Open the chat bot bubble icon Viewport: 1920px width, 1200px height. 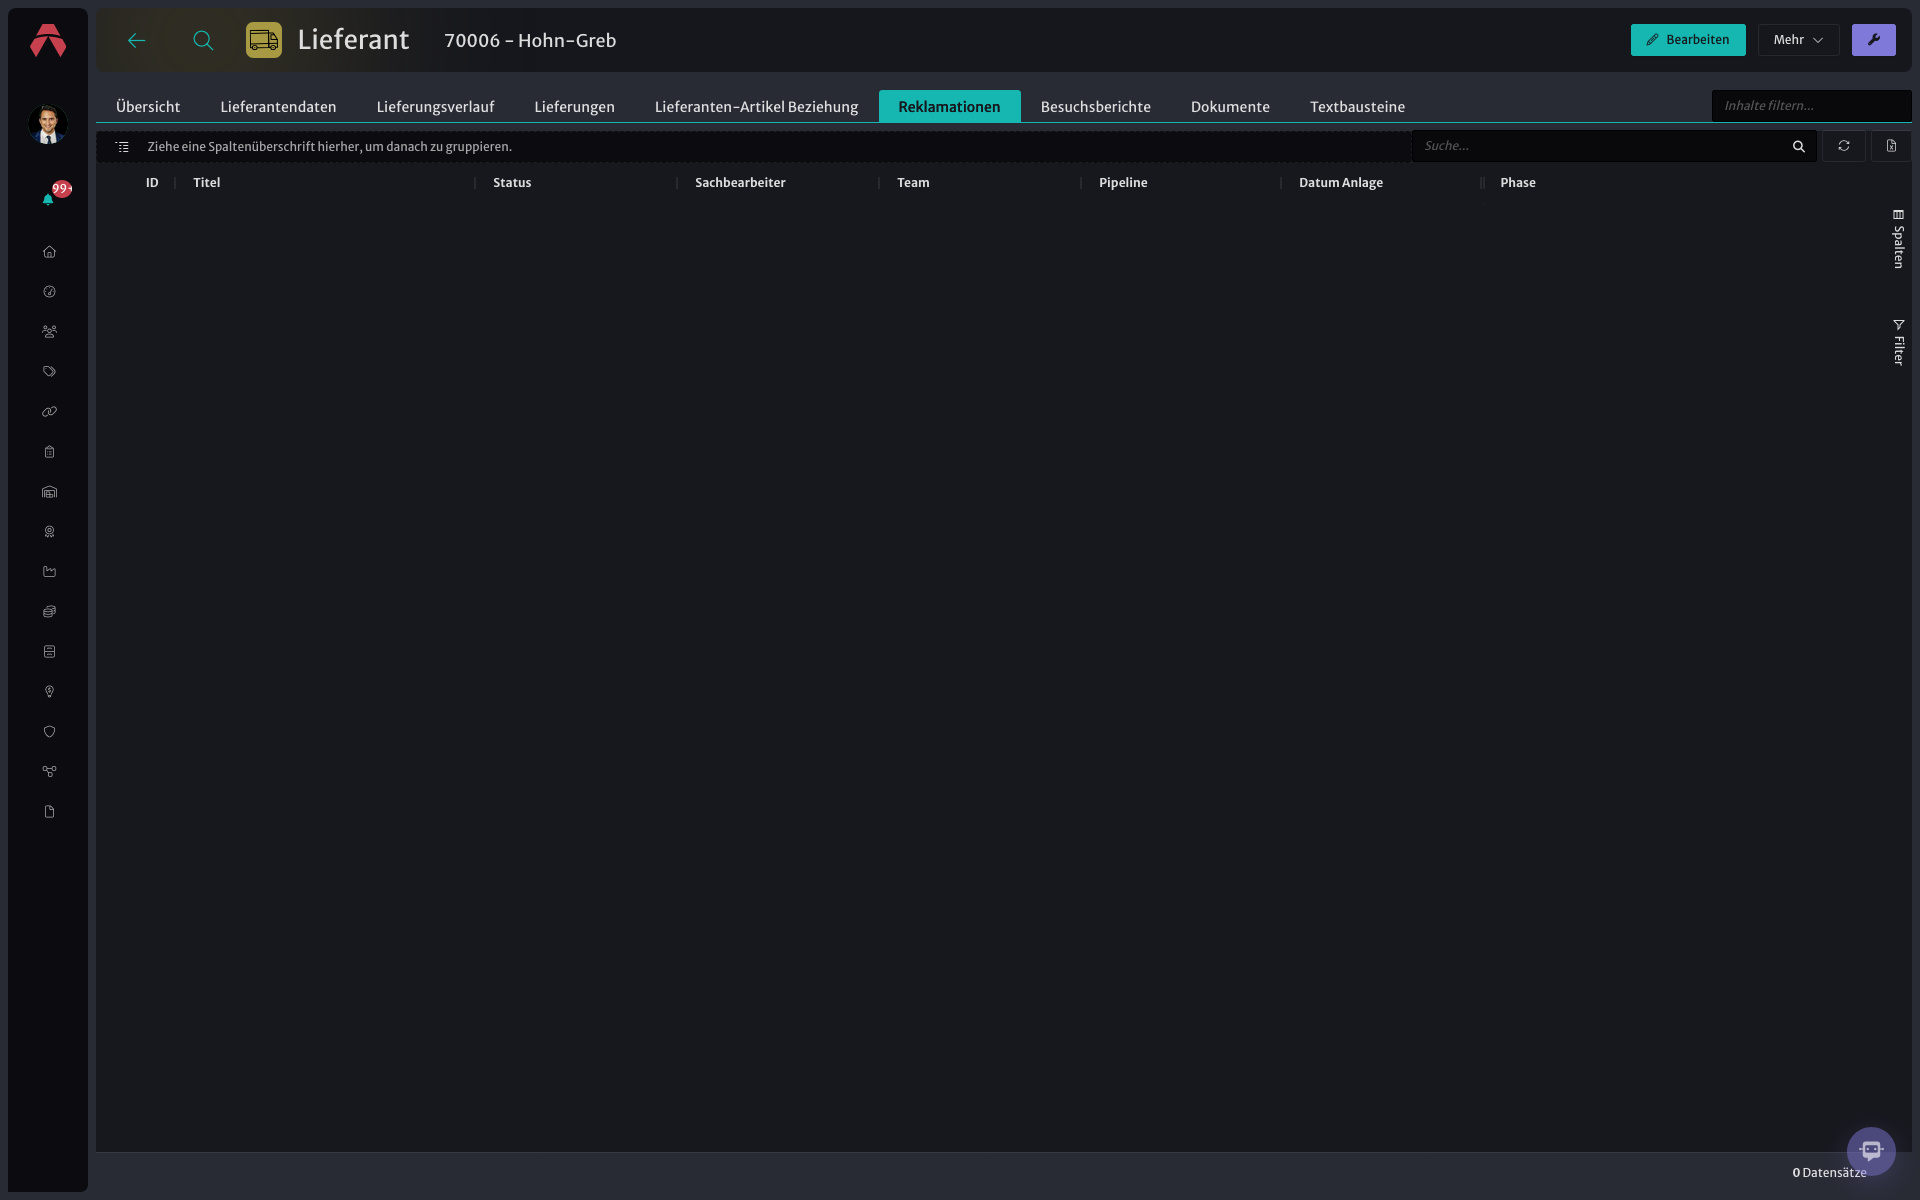[1871, 1151]
